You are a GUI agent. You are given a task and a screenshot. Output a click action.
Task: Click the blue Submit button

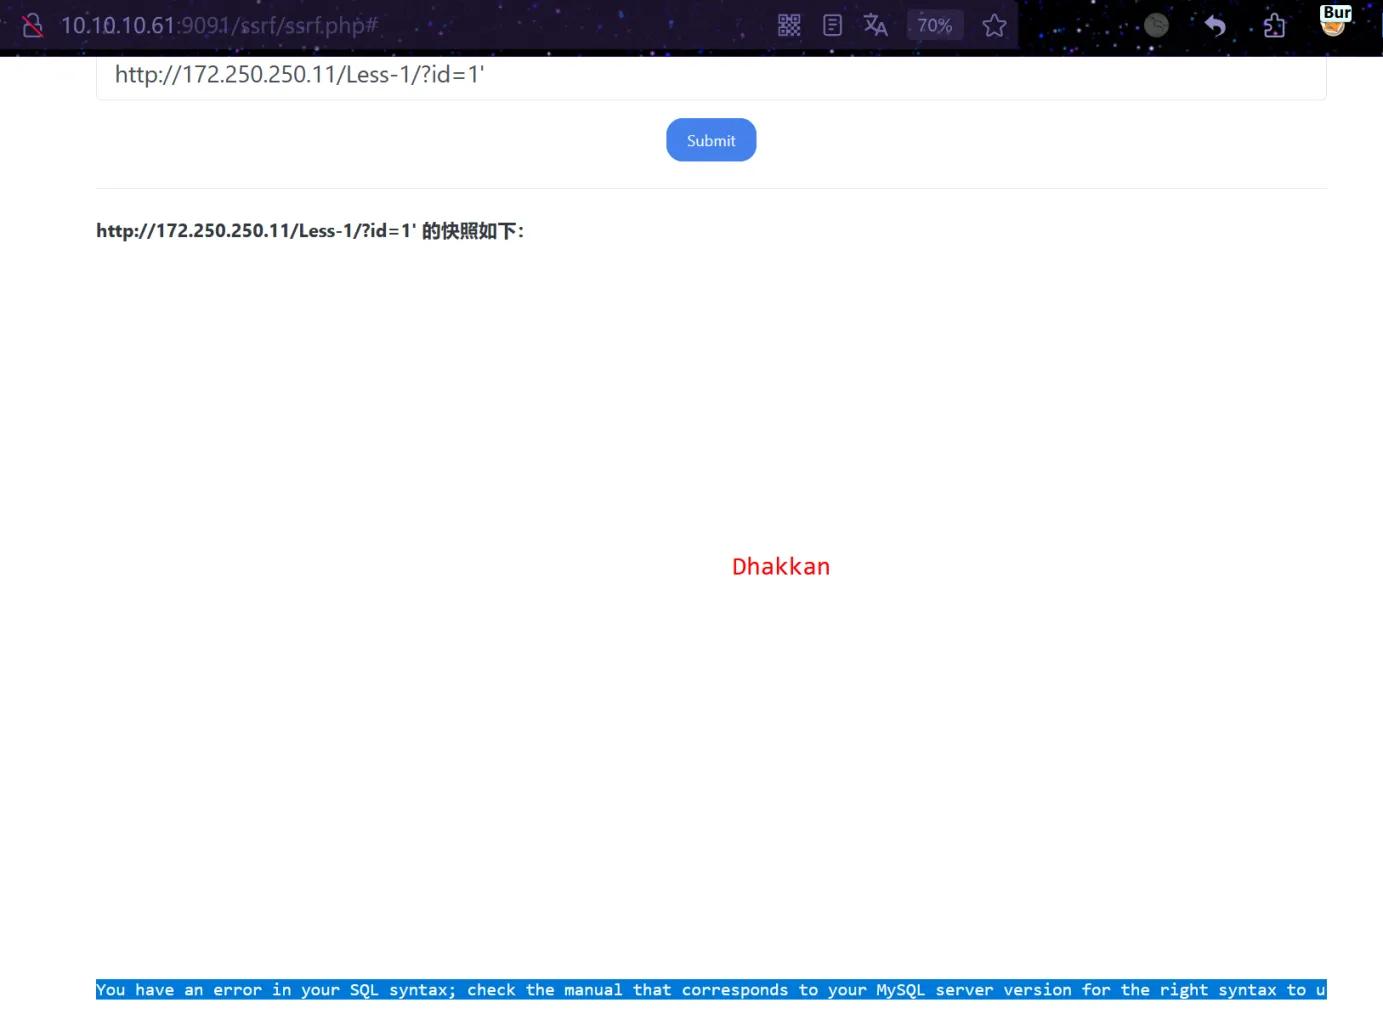coord(711,140)
